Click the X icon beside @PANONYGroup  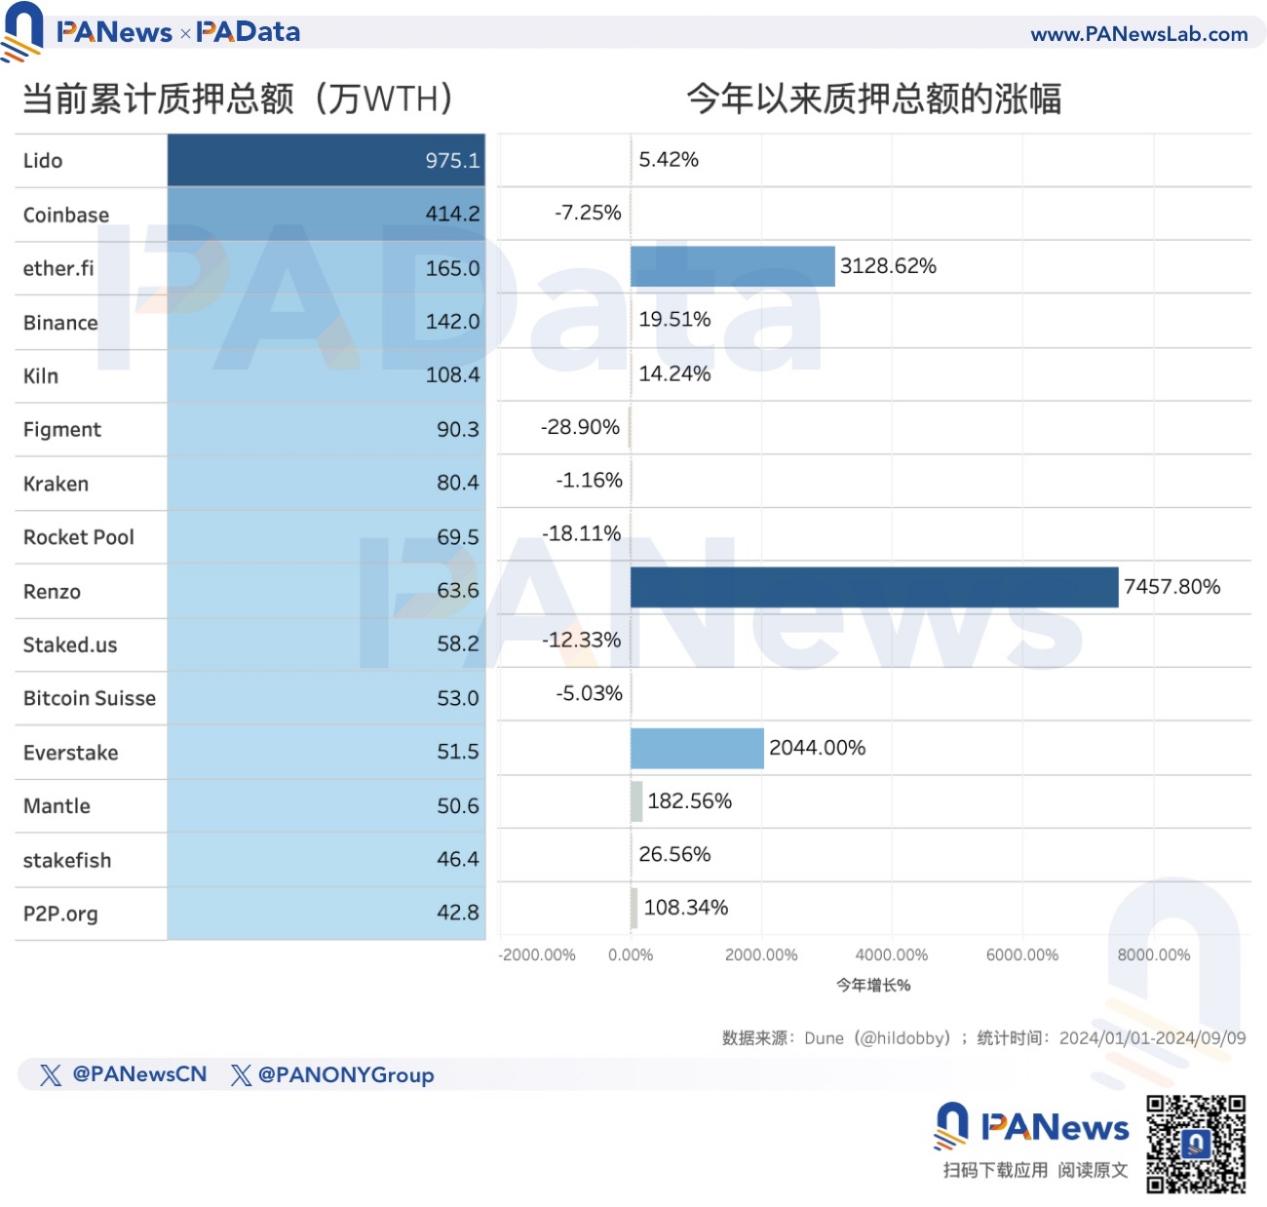click(x=241, y=1075)
